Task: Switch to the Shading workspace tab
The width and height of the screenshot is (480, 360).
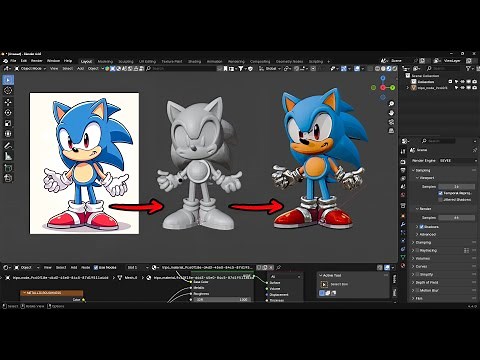Action: click(195, 61)
